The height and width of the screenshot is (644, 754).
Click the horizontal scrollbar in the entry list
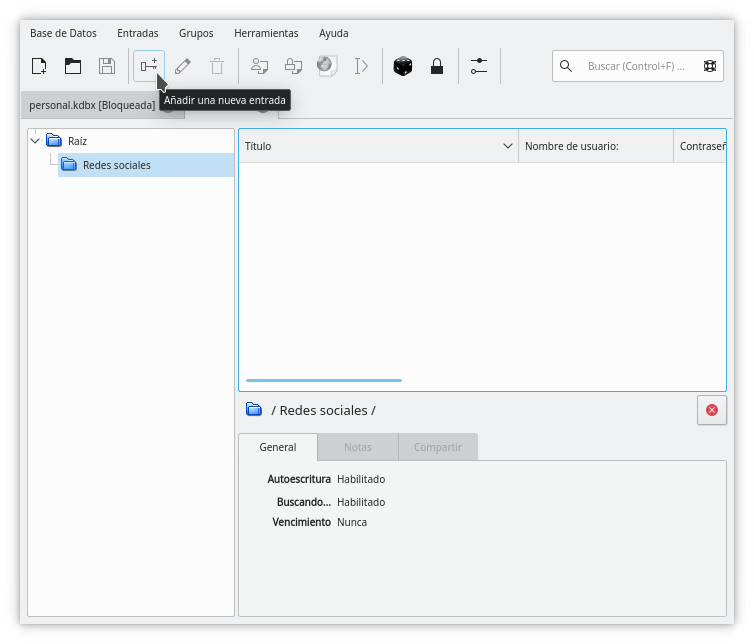pos(324,380)
